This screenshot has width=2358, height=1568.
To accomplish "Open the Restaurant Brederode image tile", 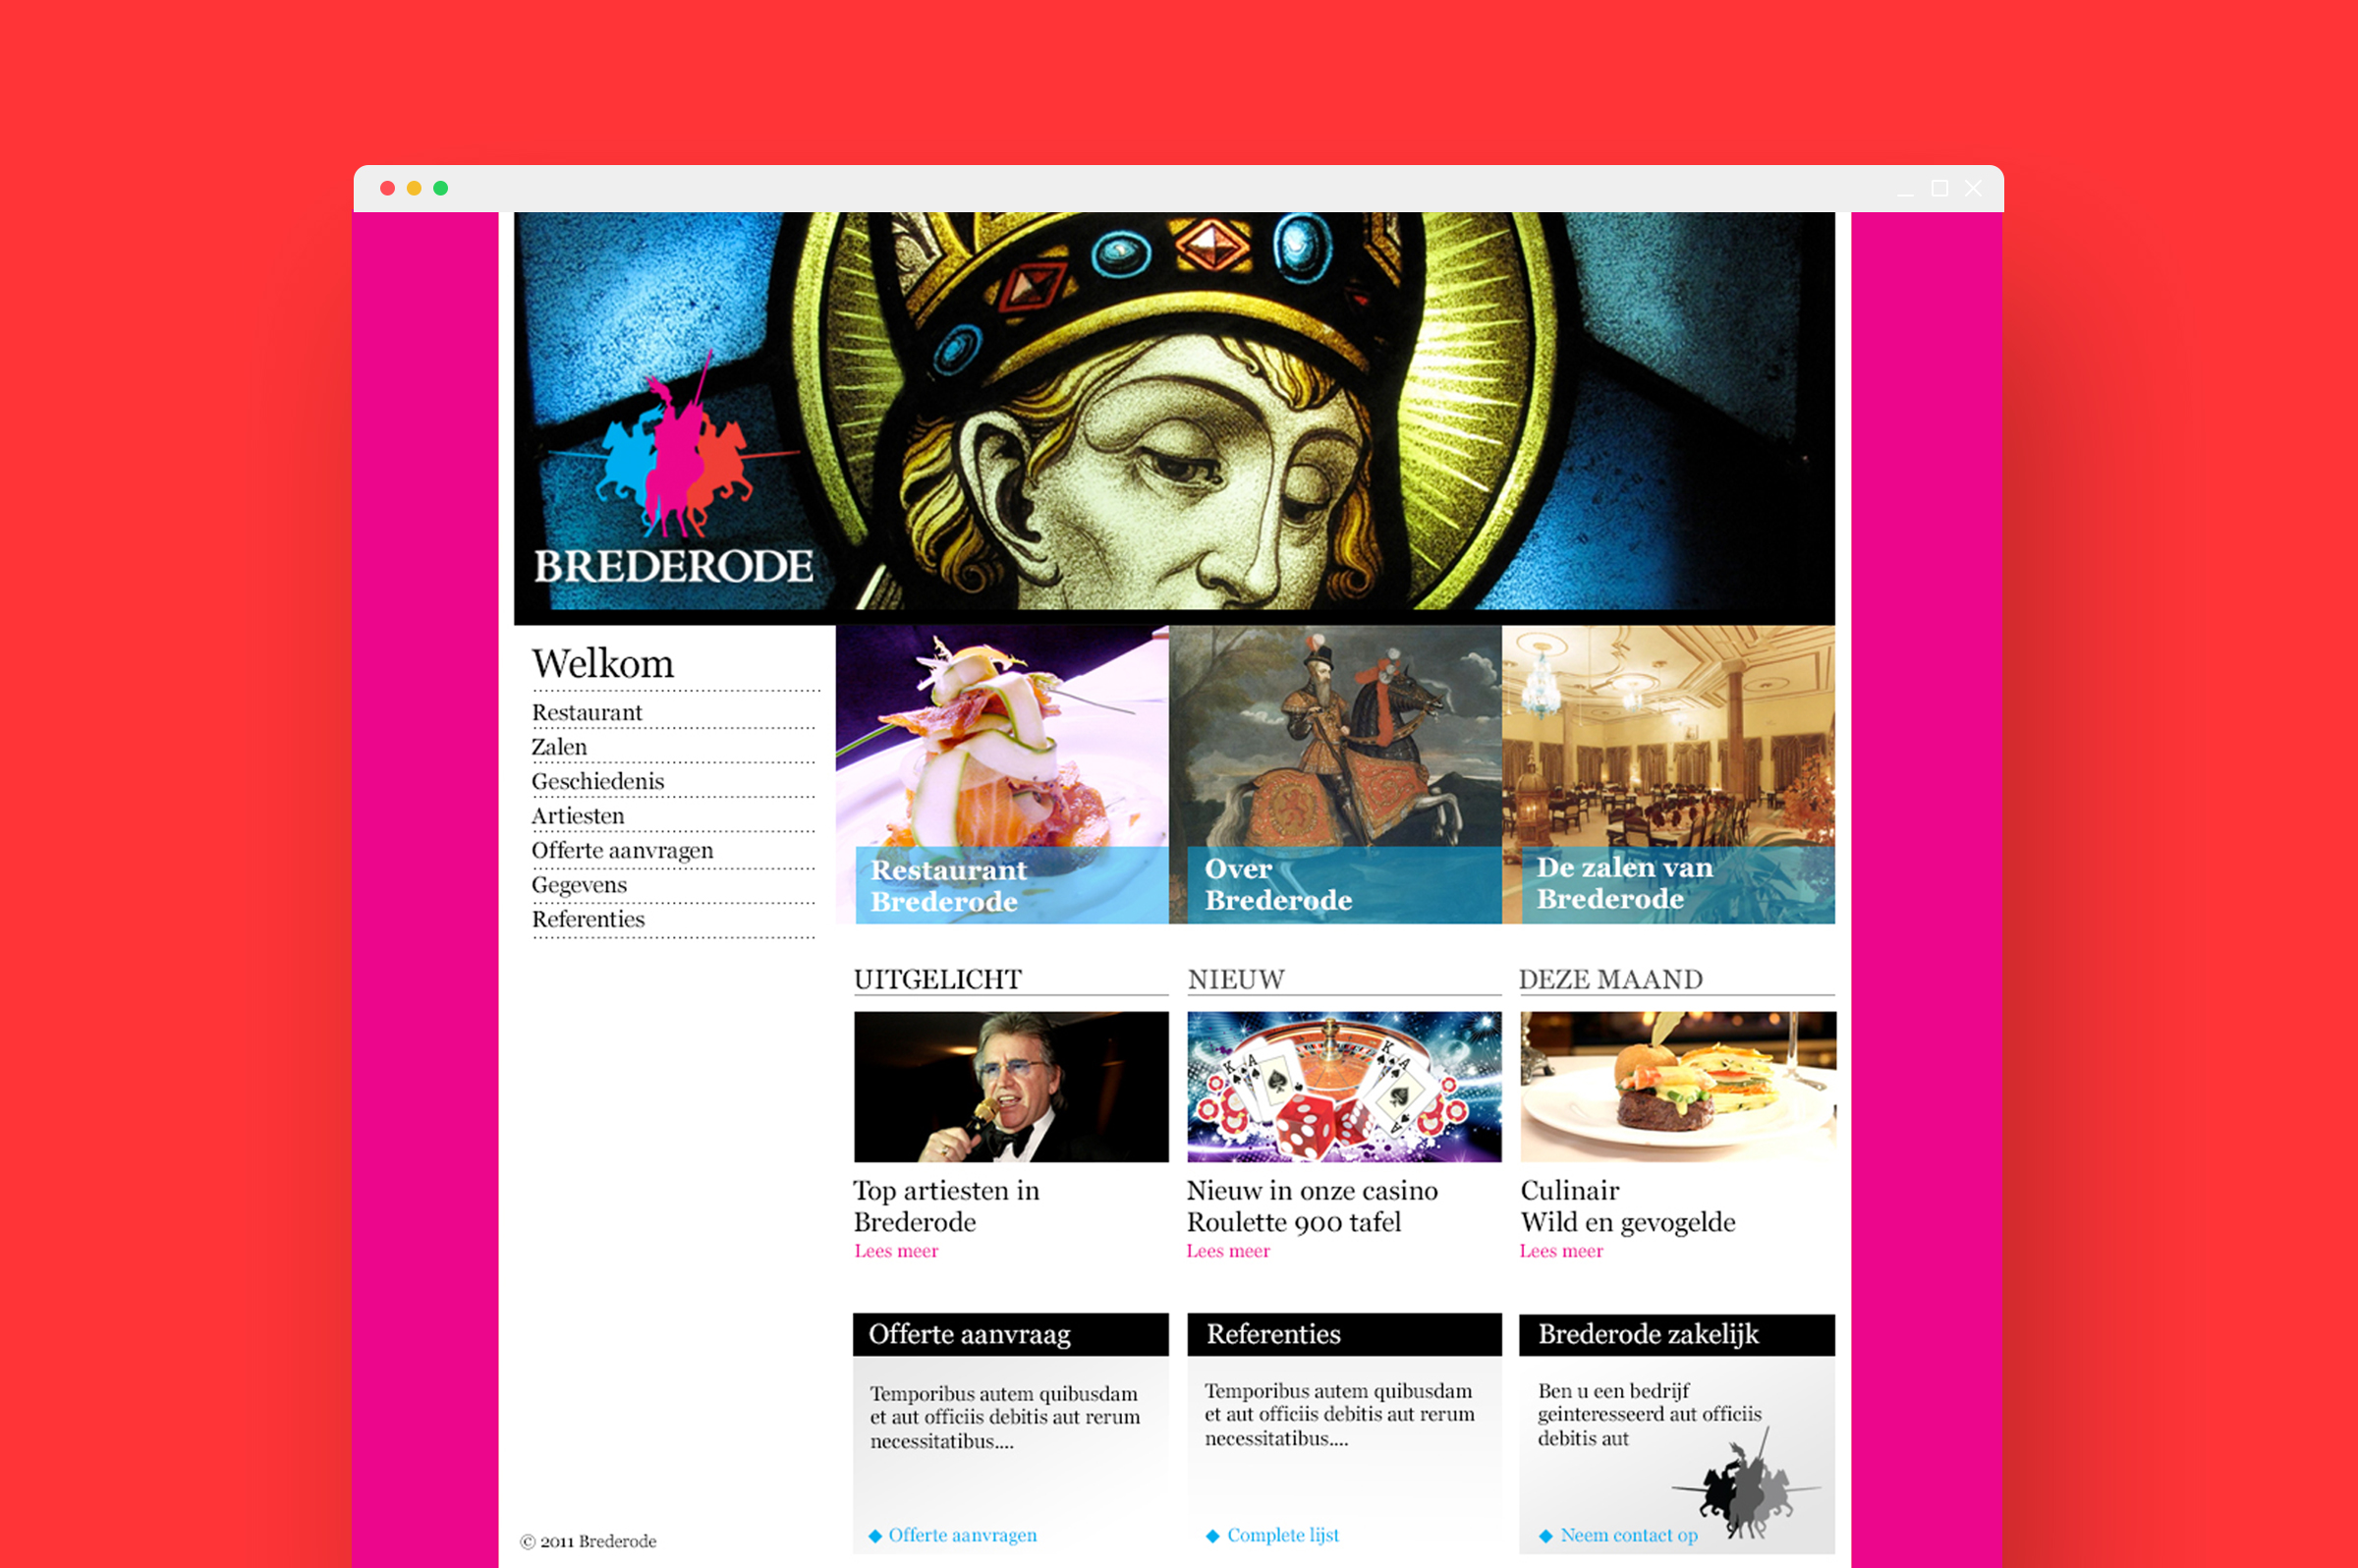I will (1002, 775).
